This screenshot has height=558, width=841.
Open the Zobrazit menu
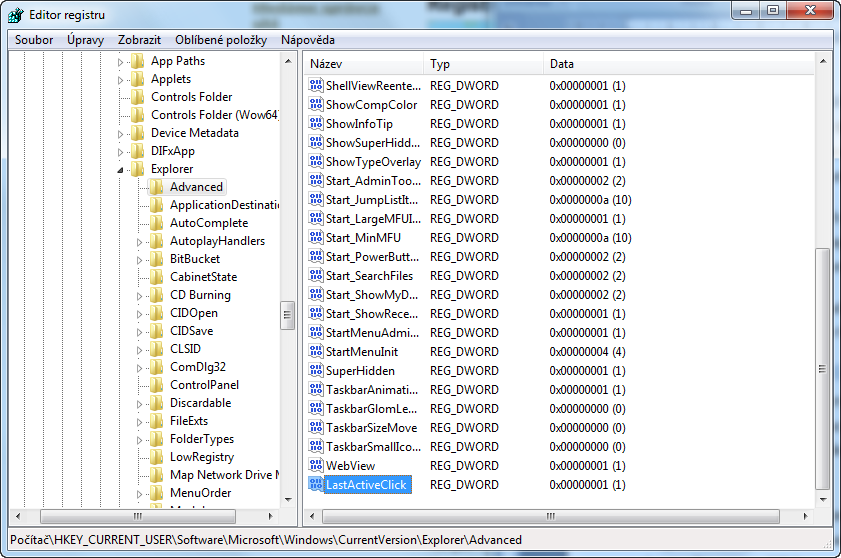point(139,40)
